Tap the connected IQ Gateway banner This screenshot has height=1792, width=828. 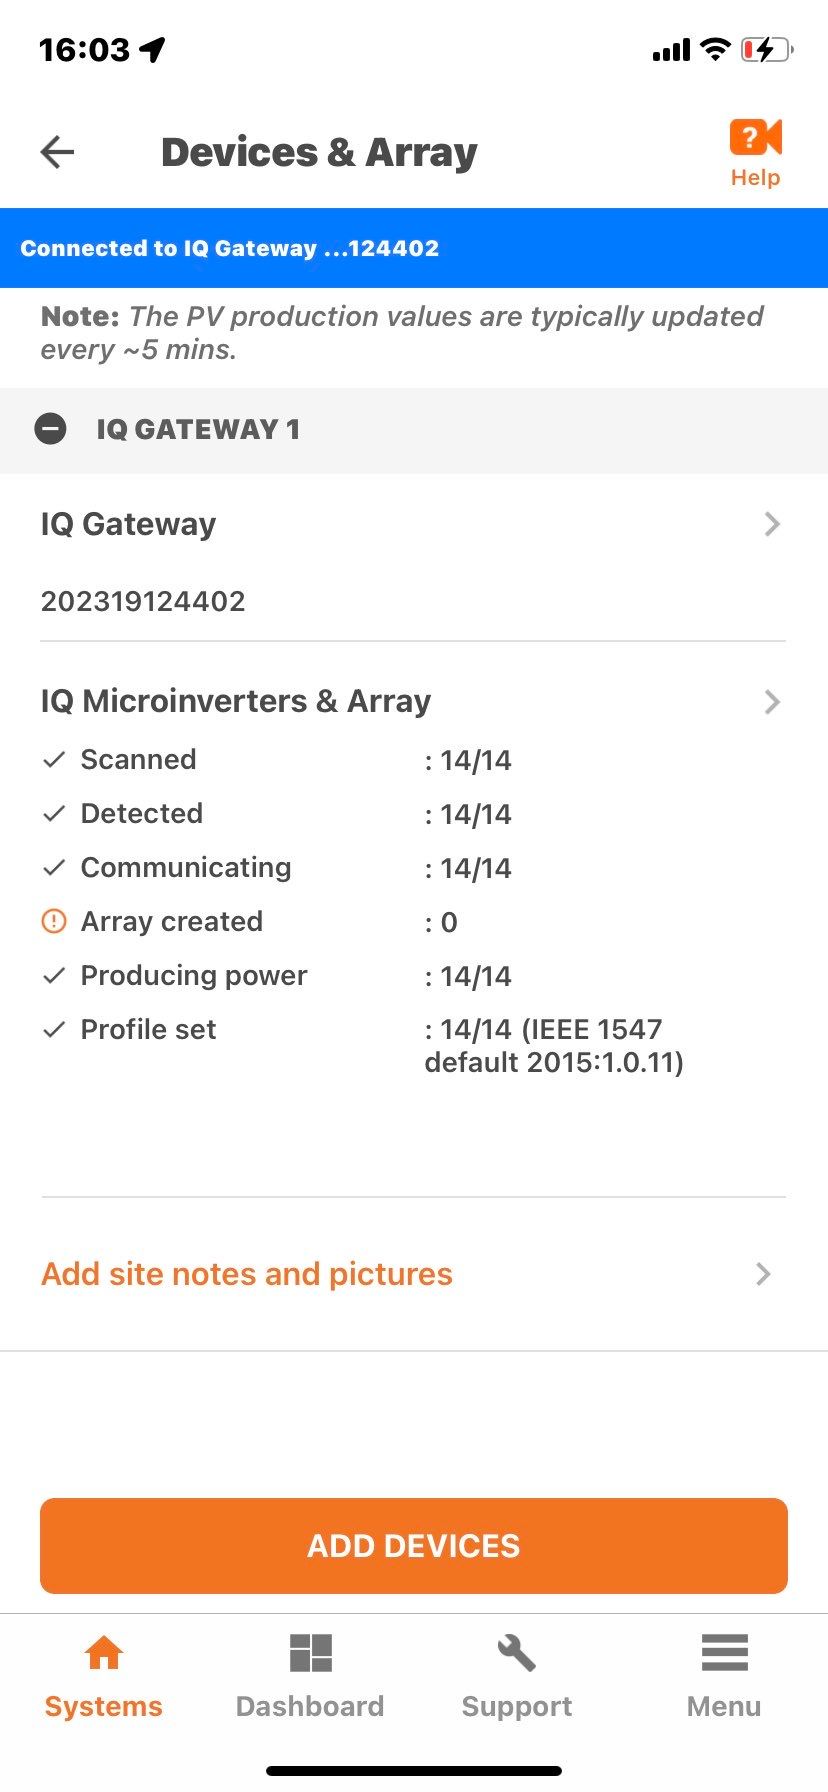(414, 248)
